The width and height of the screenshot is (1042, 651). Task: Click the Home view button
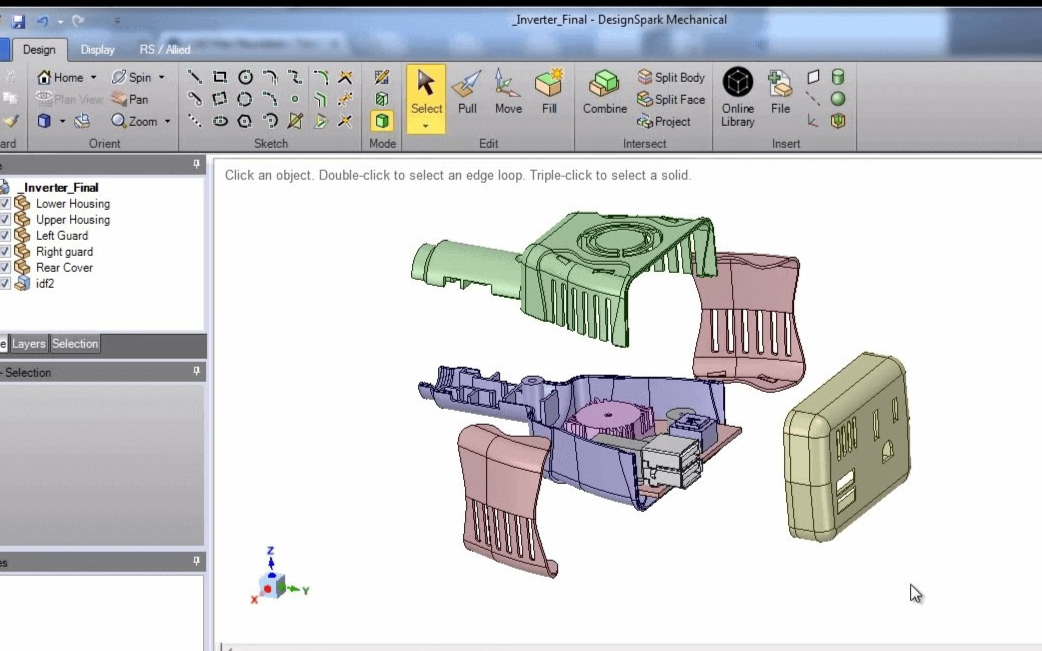(60, 78)
